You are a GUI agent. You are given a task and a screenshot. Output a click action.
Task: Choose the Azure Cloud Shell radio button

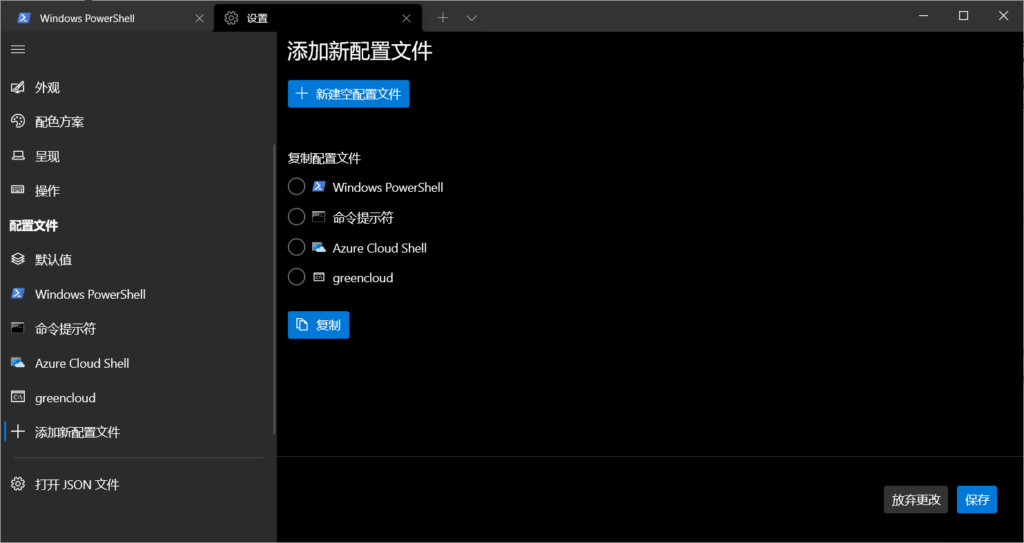pos(296,247)
